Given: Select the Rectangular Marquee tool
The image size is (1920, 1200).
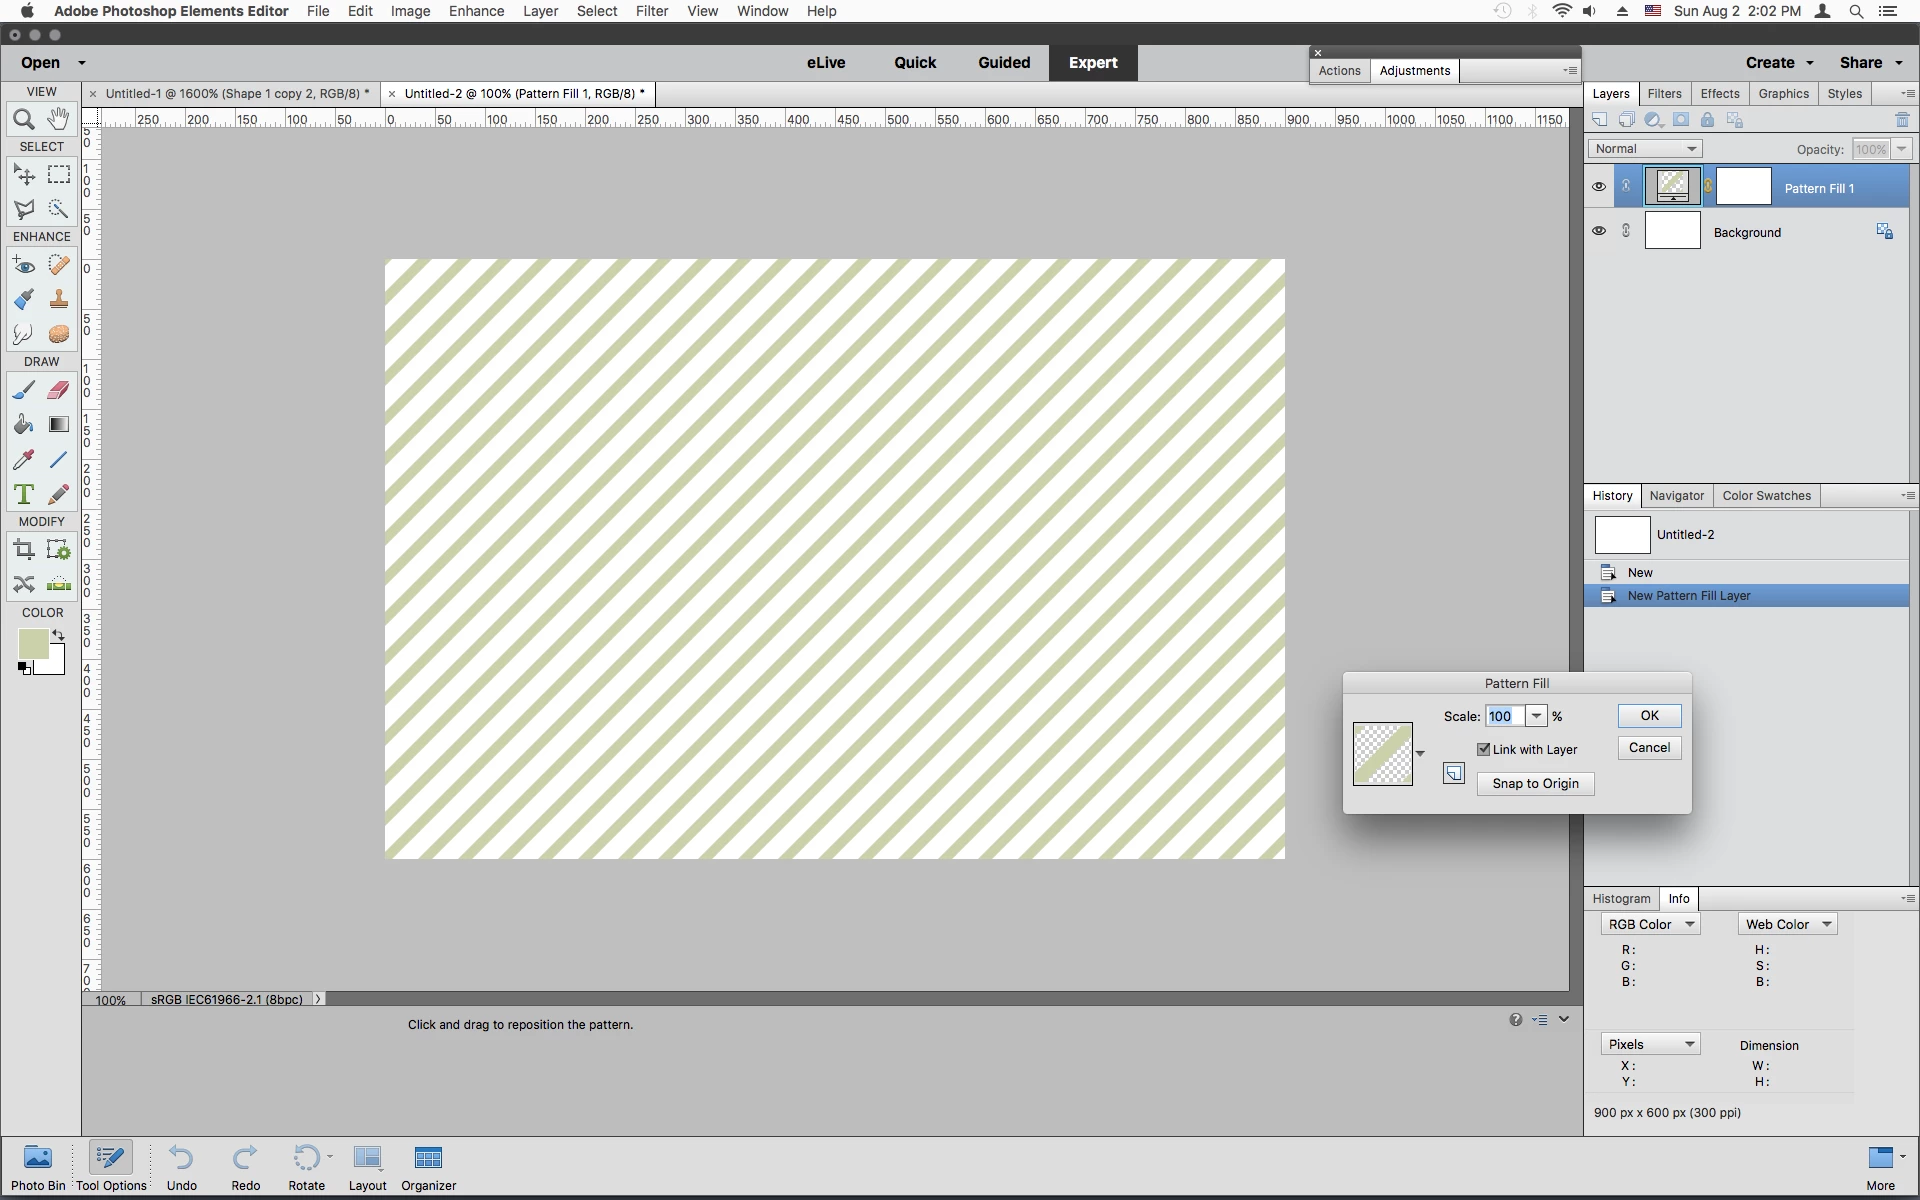Looking at the screenshot, I should [x=59, y=175].
